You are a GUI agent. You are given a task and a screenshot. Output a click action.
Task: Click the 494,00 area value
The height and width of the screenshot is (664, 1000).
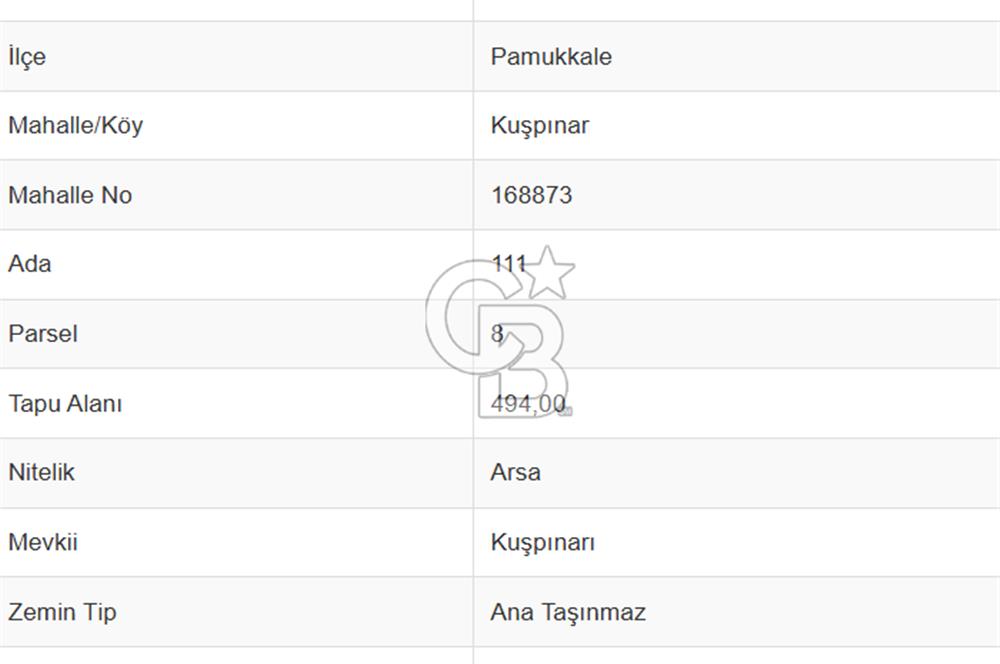(528, 404)
